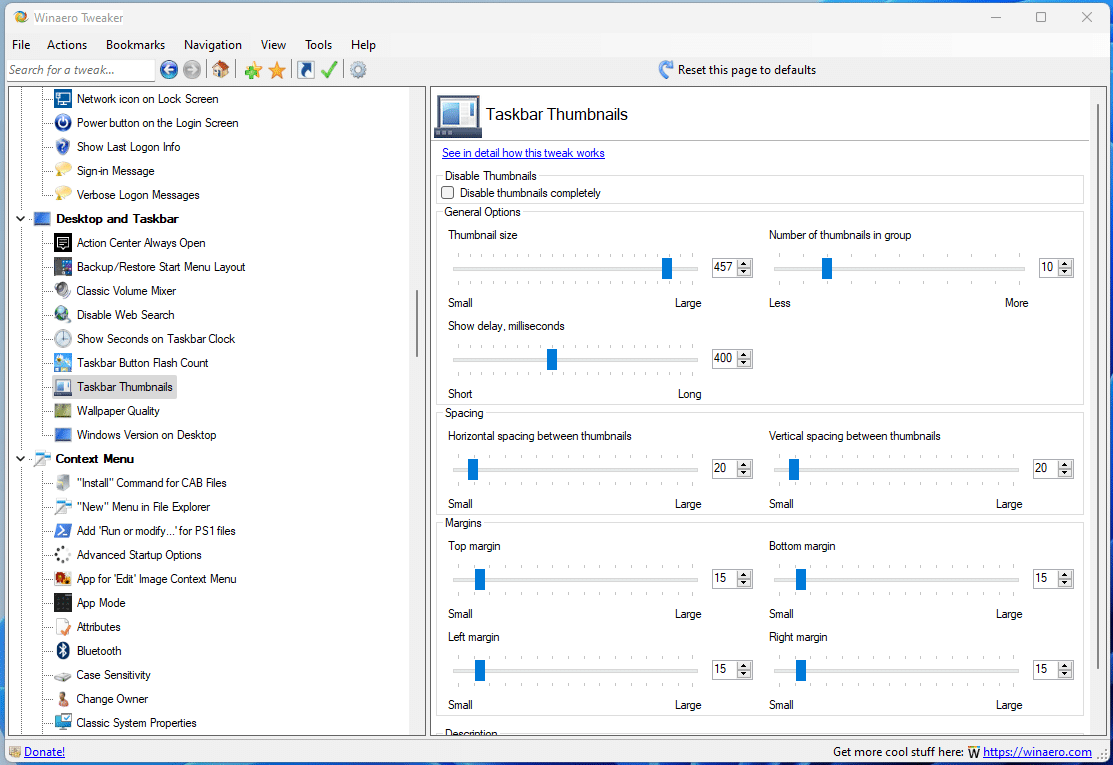The image size is (1113, 765).
Task: Click the Donate! link
Action: click(x=44, y=752)
